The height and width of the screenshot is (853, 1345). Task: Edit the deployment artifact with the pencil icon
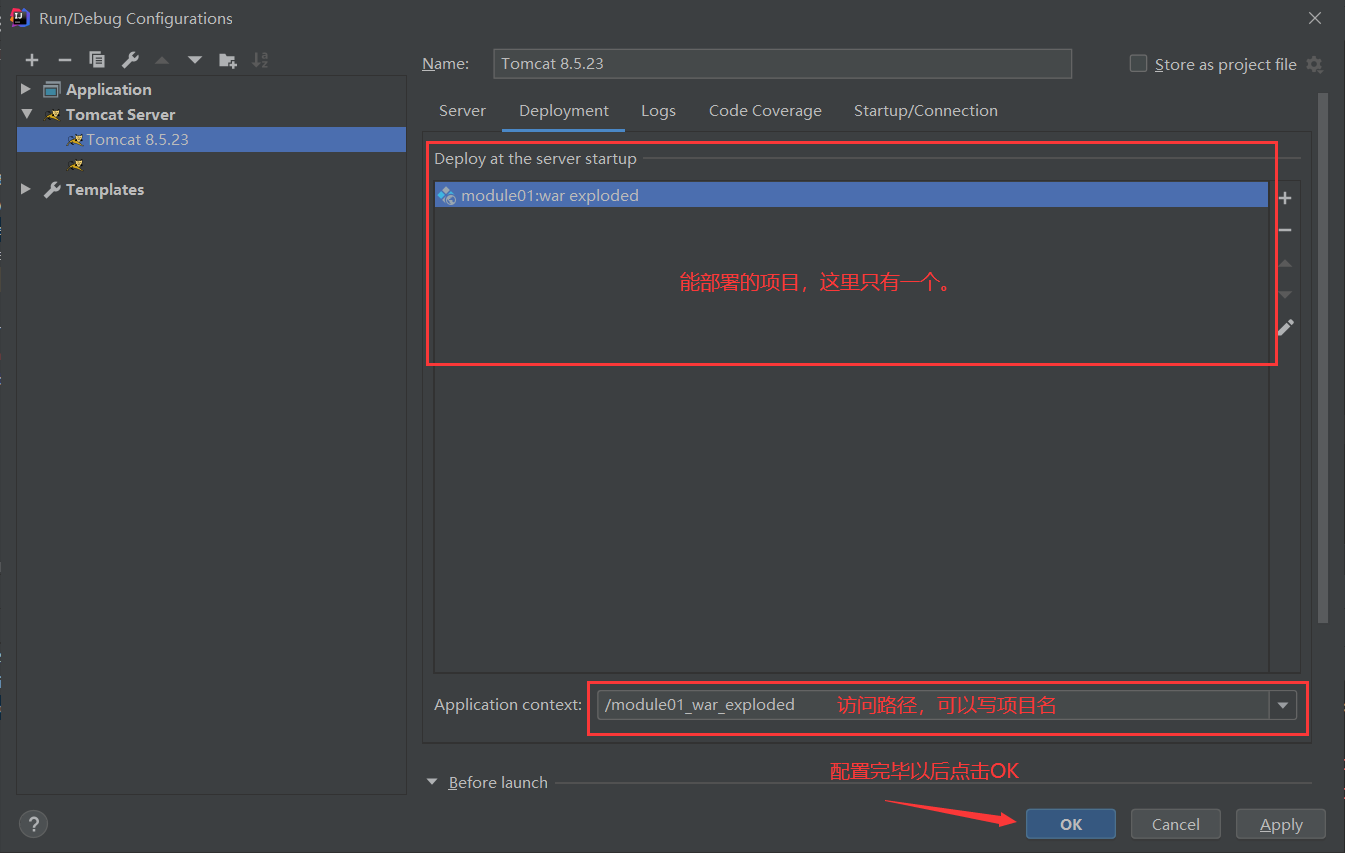pyautogui.click(x=1285, y=327)
